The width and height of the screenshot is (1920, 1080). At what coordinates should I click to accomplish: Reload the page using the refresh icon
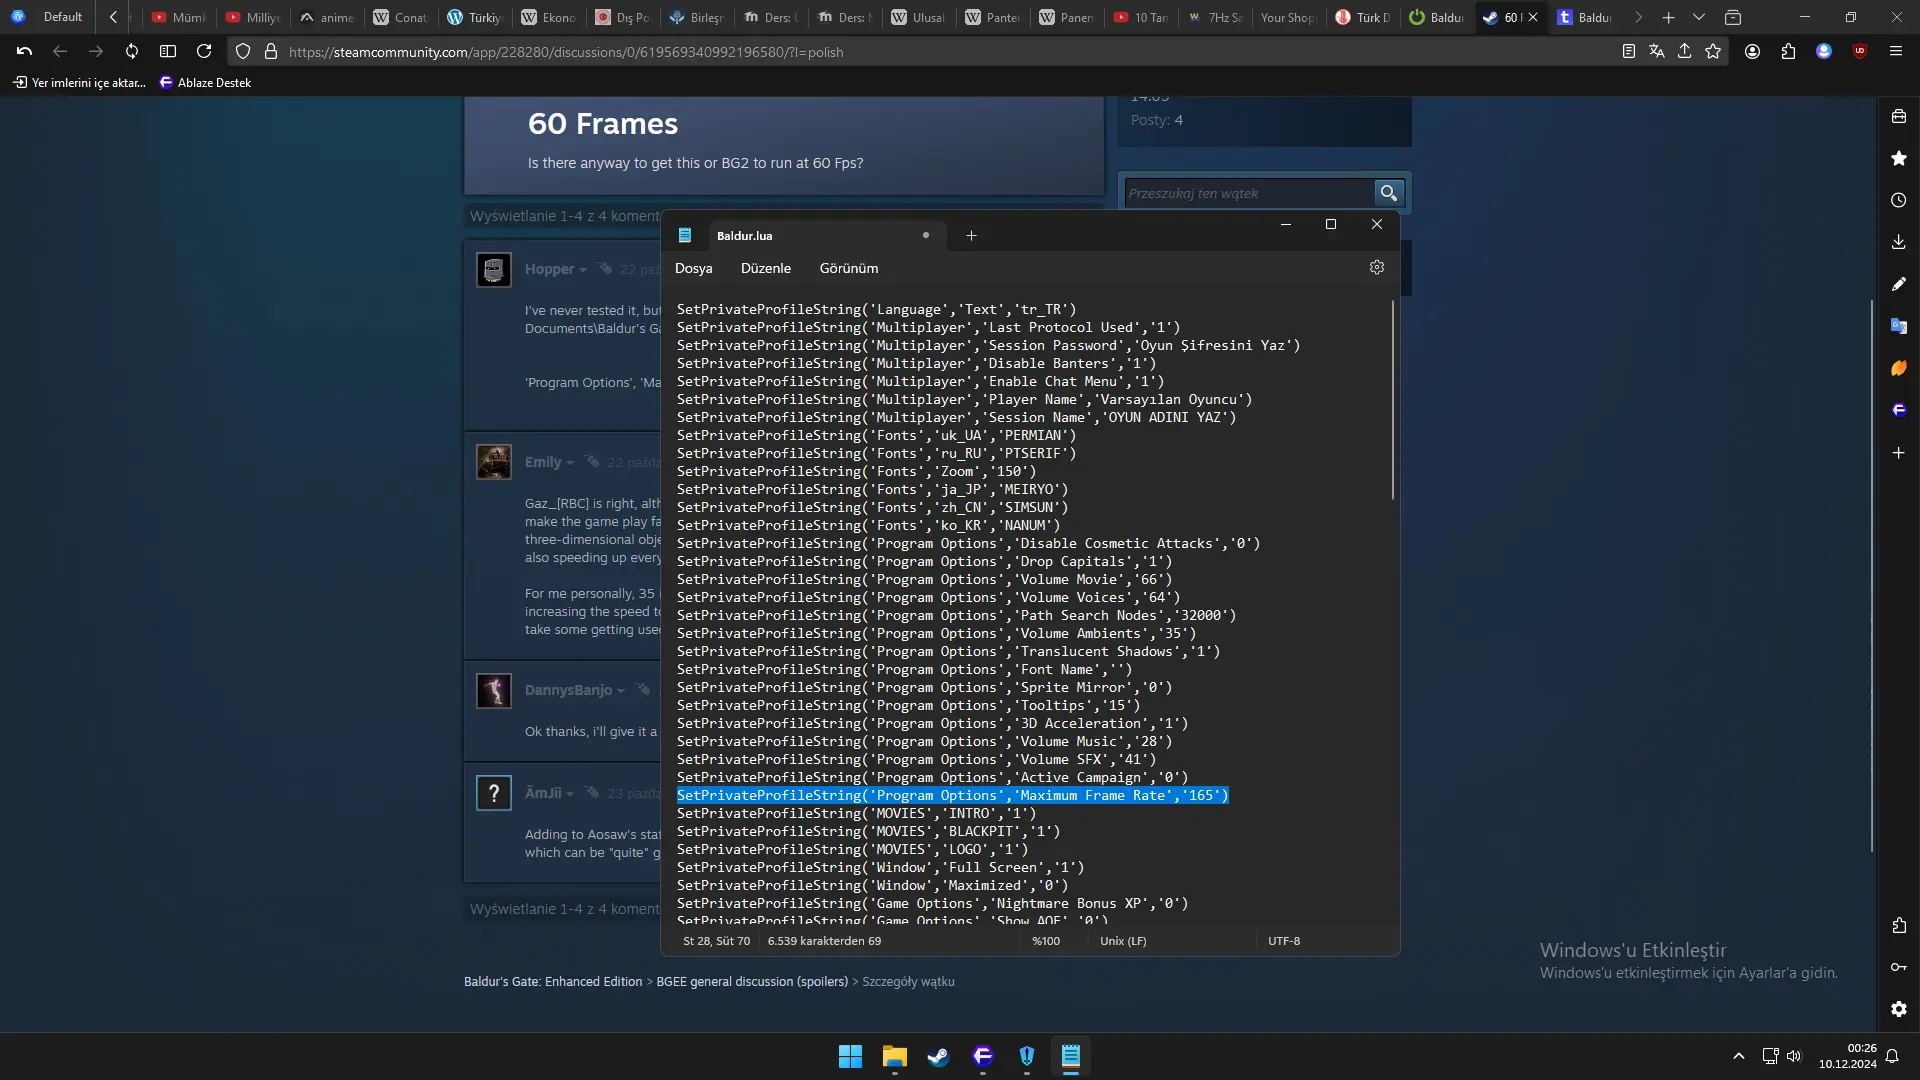(204, 51)
